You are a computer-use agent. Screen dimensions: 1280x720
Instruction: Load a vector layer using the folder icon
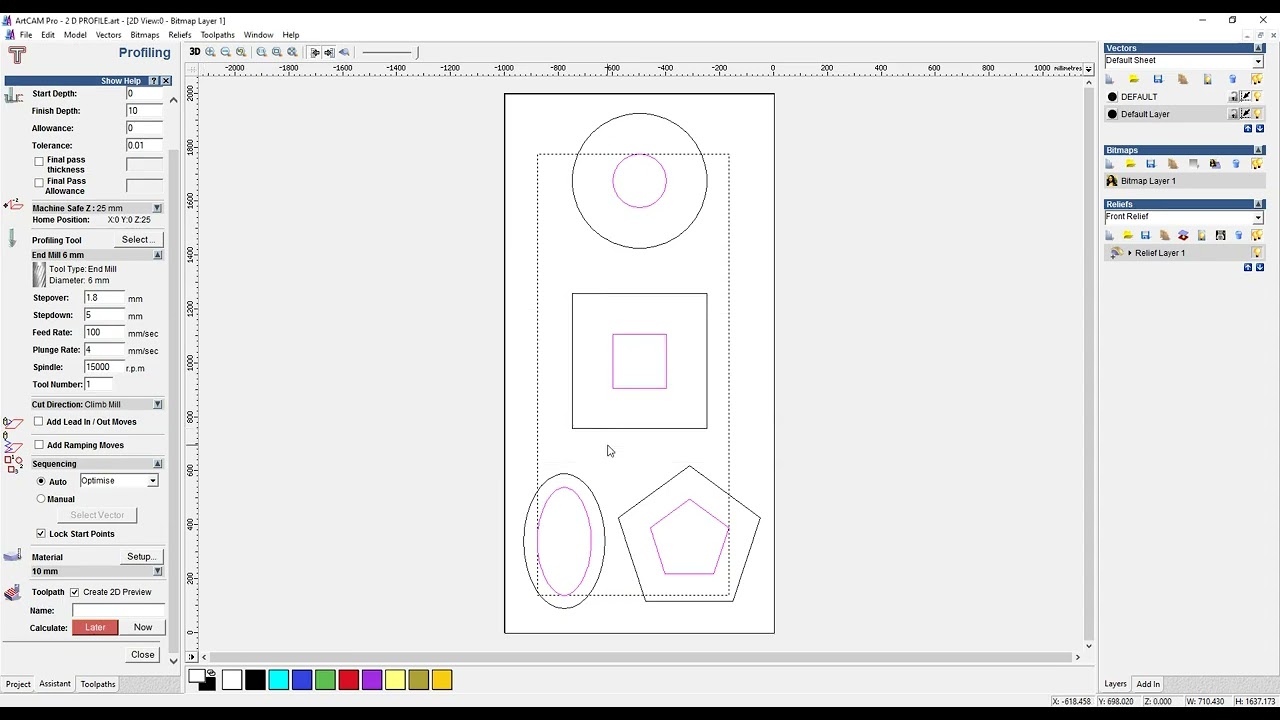point(1133,79)
